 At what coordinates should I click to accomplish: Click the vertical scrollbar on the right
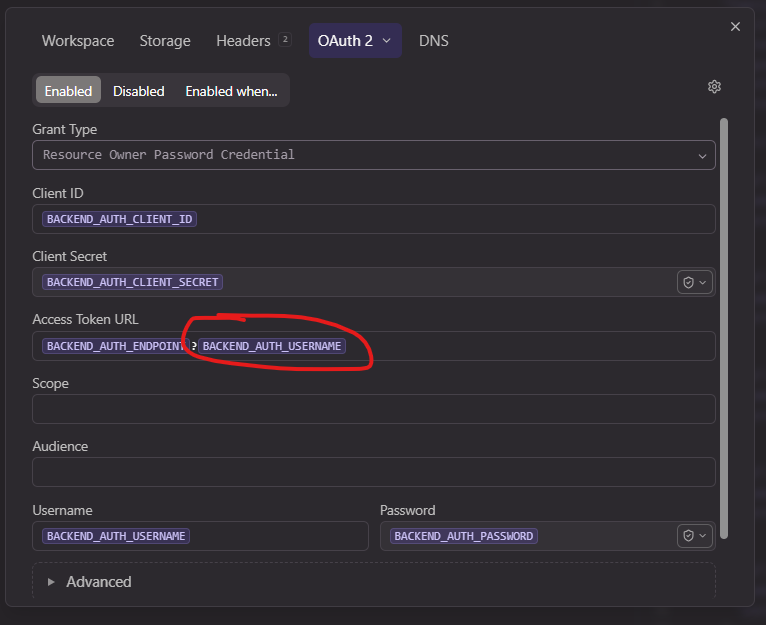point(724,328)
